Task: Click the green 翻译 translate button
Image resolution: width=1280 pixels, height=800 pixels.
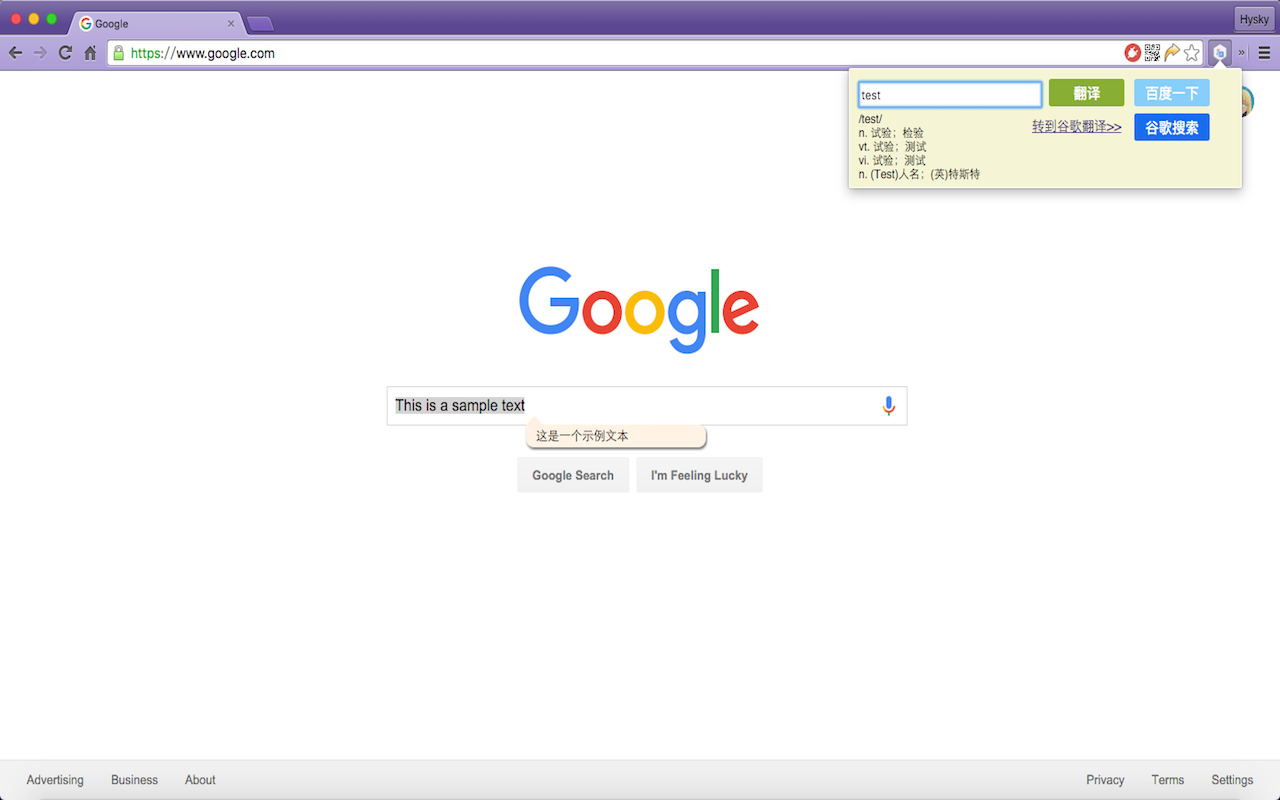Action: pyautogui.click(x=1087, y=93)
